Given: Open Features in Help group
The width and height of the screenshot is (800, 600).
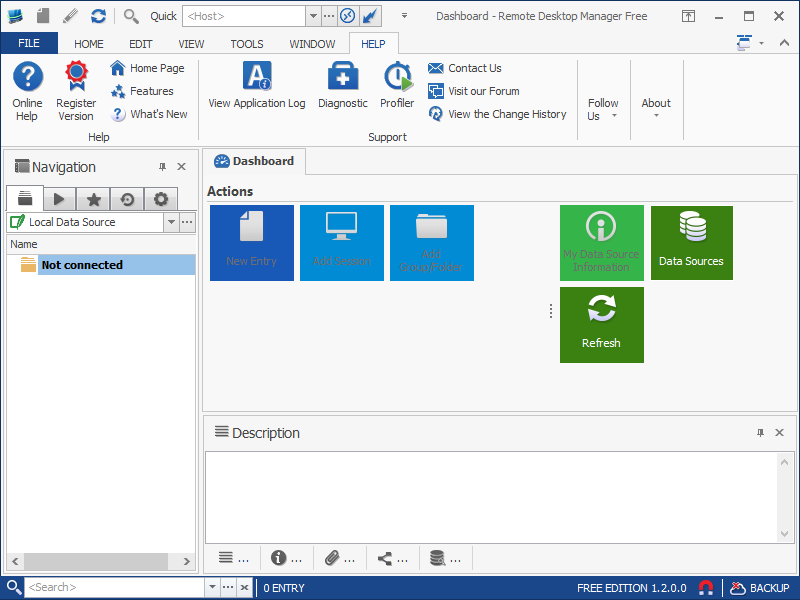Looking at the screenshot, I should pos(142,91).
